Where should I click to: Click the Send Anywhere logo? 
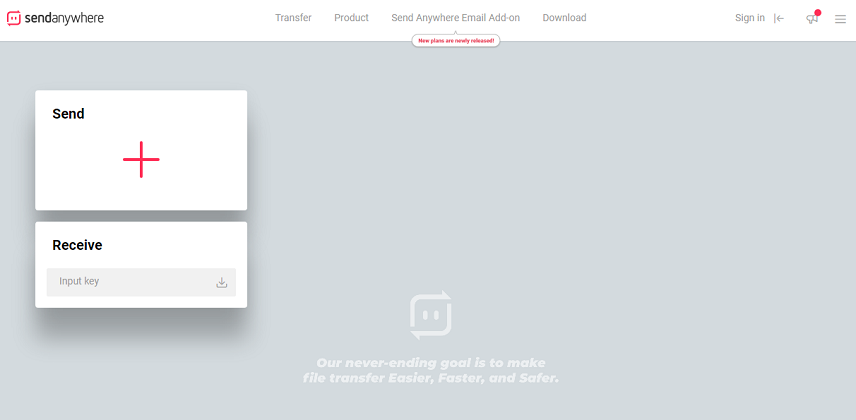pos(55,18)
